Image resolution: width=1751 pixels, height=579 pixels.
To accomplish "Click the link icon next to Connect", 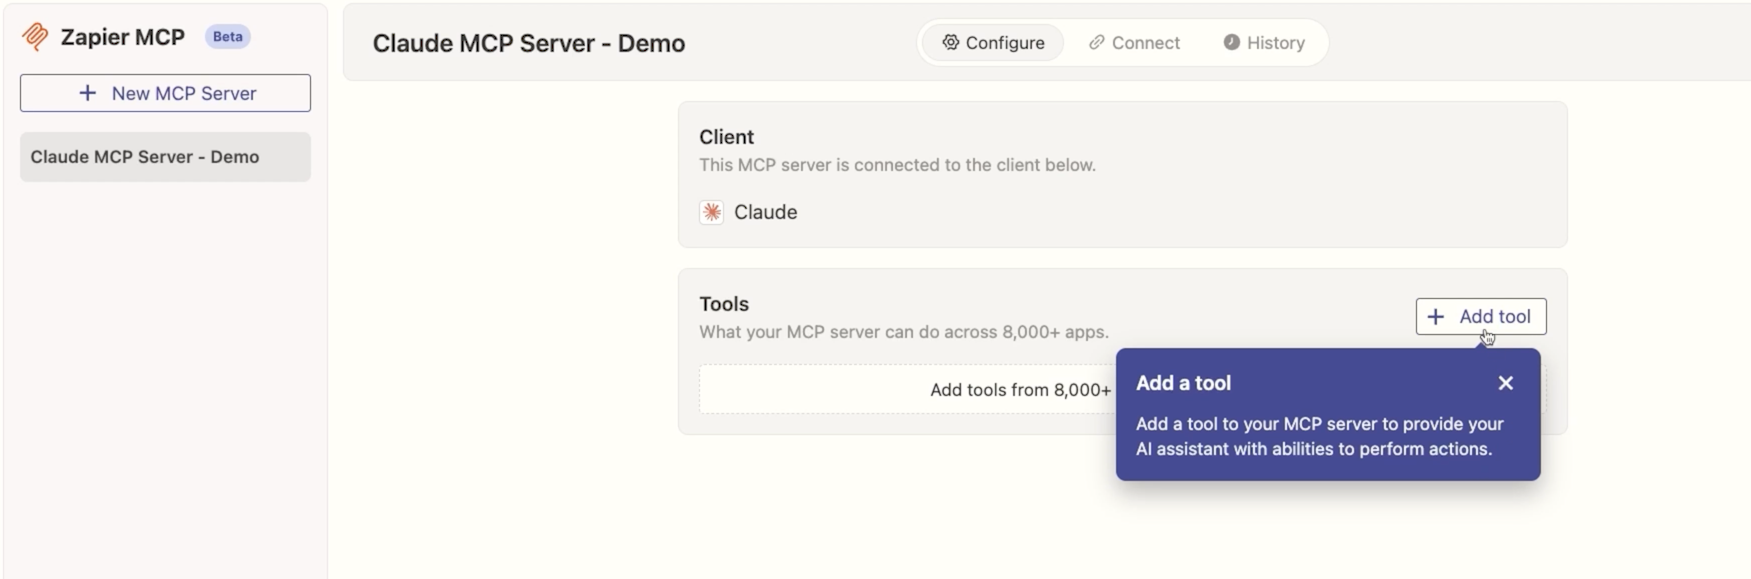I will point(1096,42).
